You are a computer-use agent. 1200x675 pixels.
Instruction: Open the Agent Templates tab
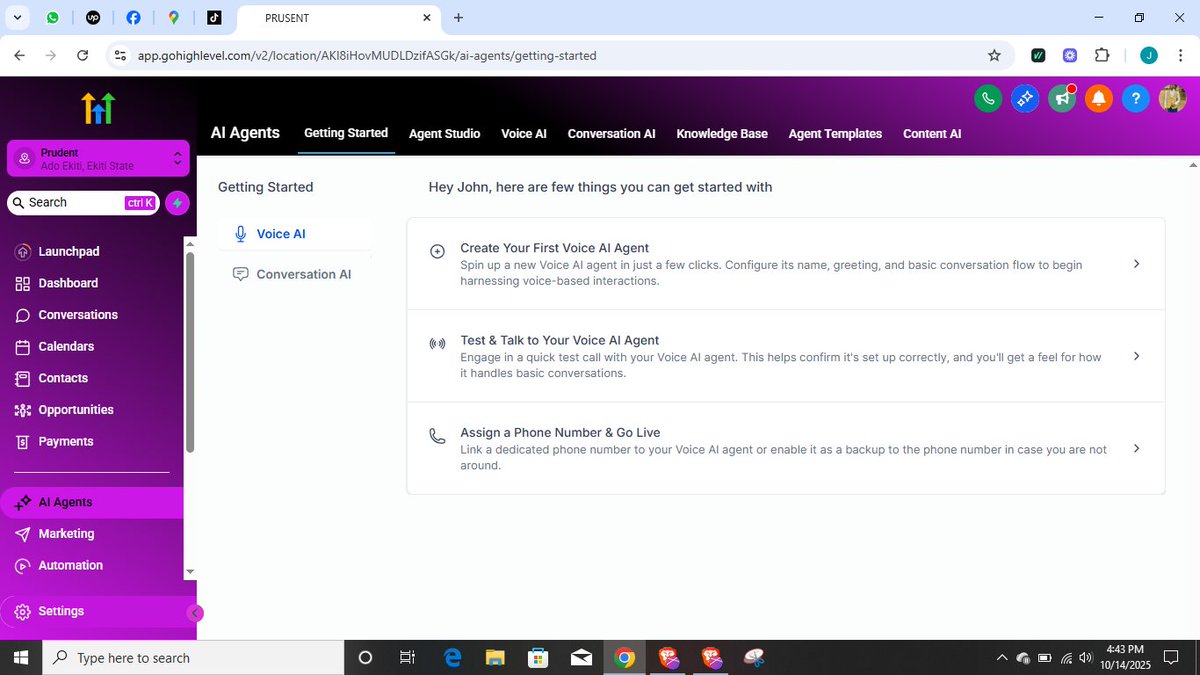click(x=835, y=133)
